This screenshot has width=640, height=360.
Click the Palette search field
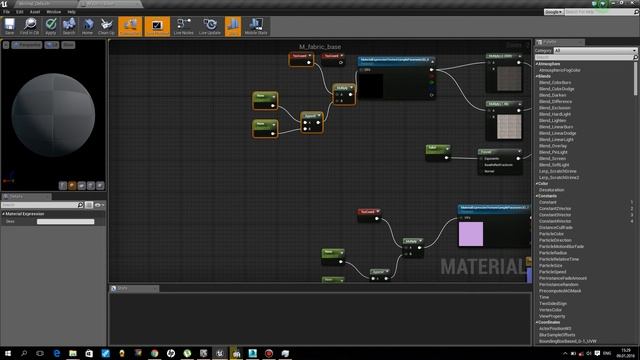584,58
